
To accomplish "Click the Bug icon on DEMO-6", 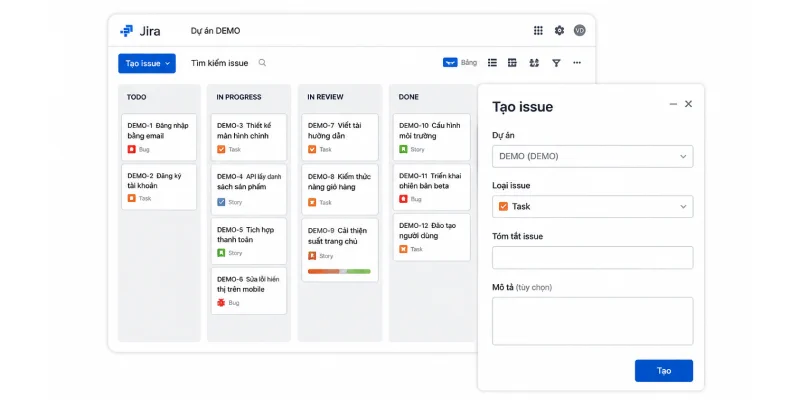I will (221, 303).
